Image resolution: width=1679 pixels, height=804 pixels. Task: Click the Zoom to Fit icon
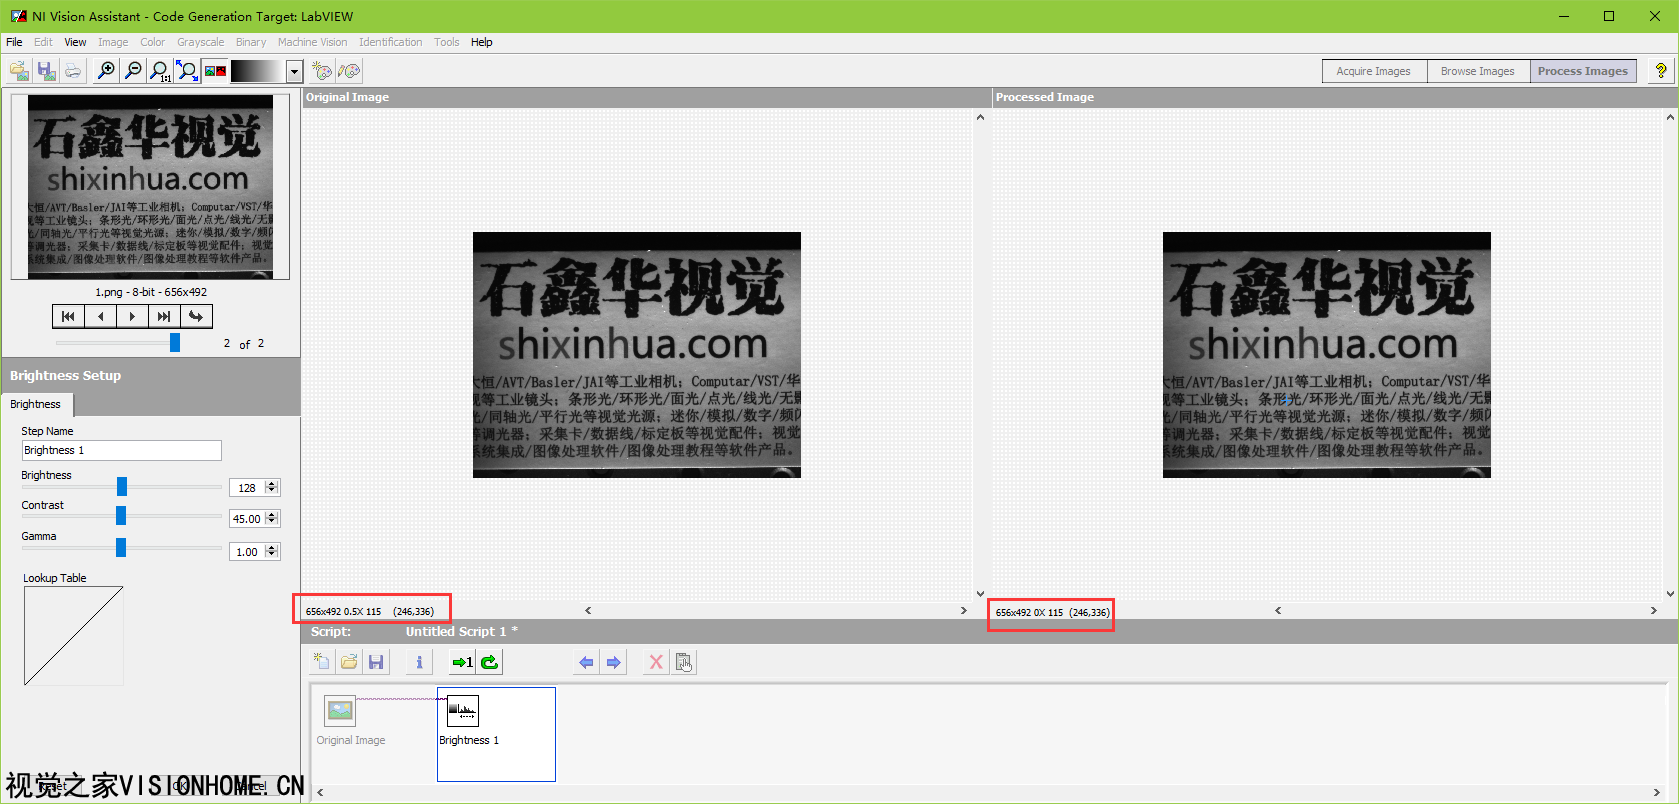(187, 71)
